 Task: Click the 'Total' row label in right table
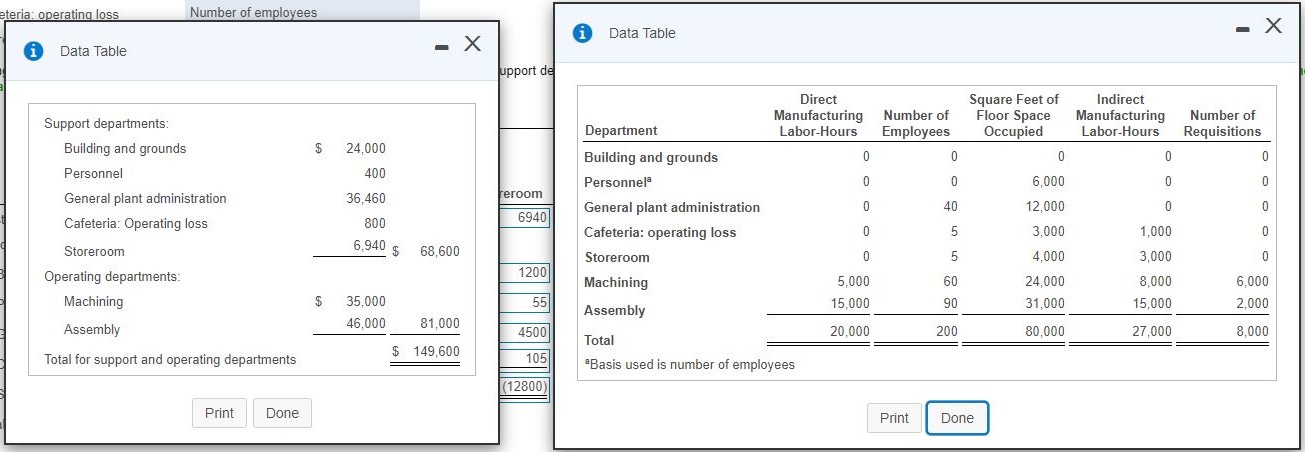point(600,340)
